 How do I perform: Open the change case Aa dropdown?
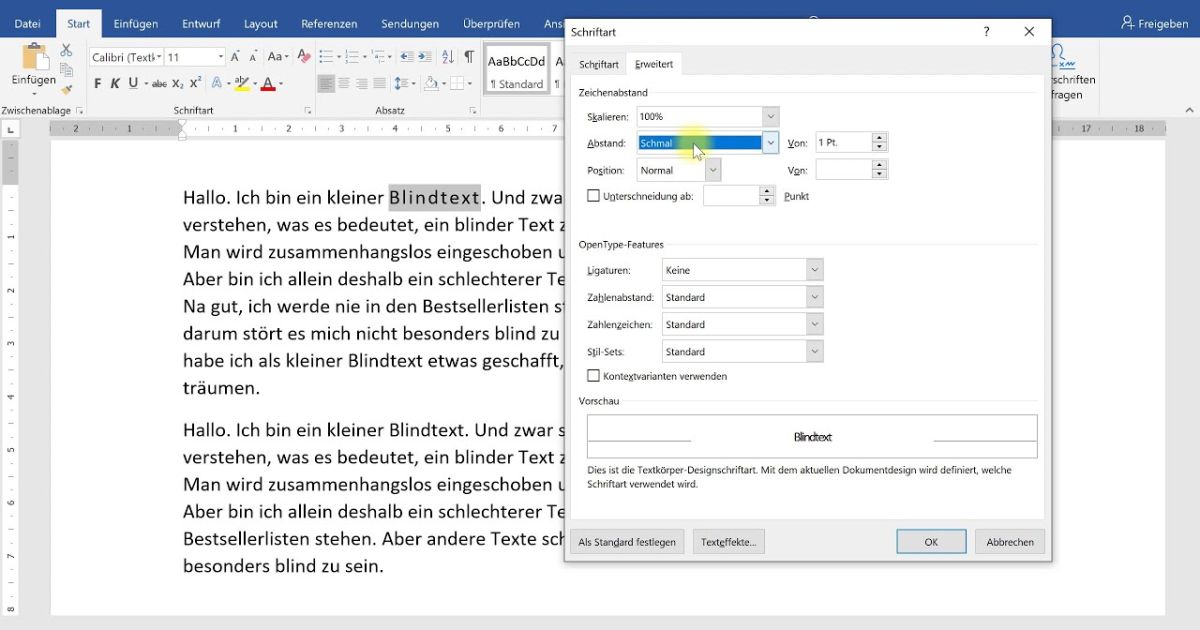coord(278,57)
